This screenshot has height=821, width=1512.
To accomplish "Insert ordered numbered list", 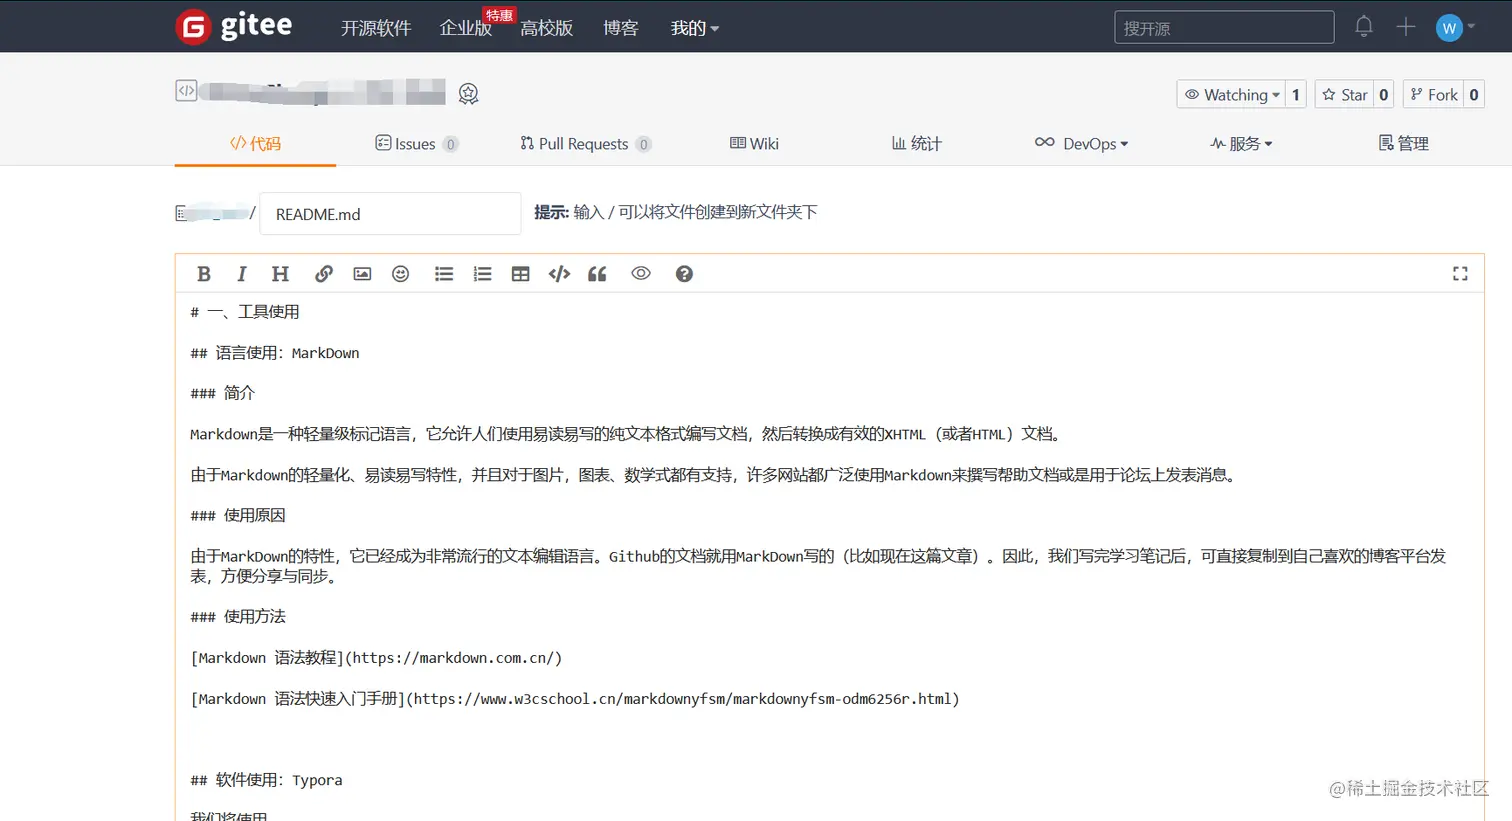I will [483, 274].
